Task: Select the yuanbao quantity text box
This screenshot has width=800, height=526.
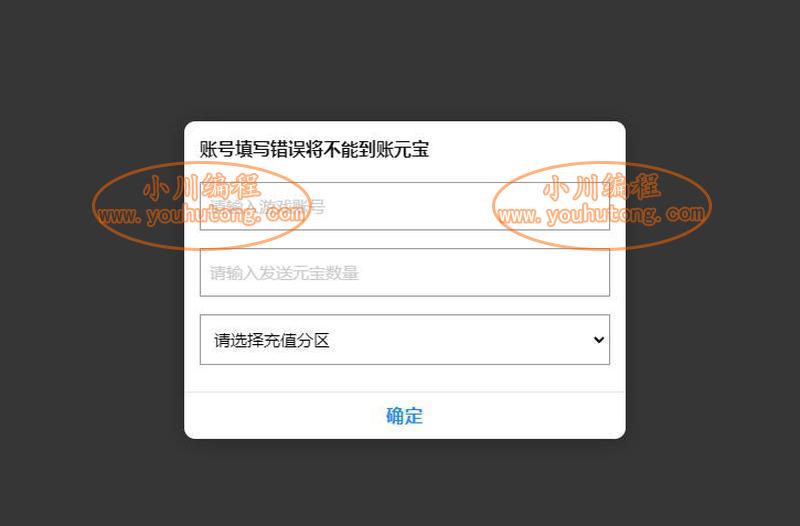Action: 405,272
